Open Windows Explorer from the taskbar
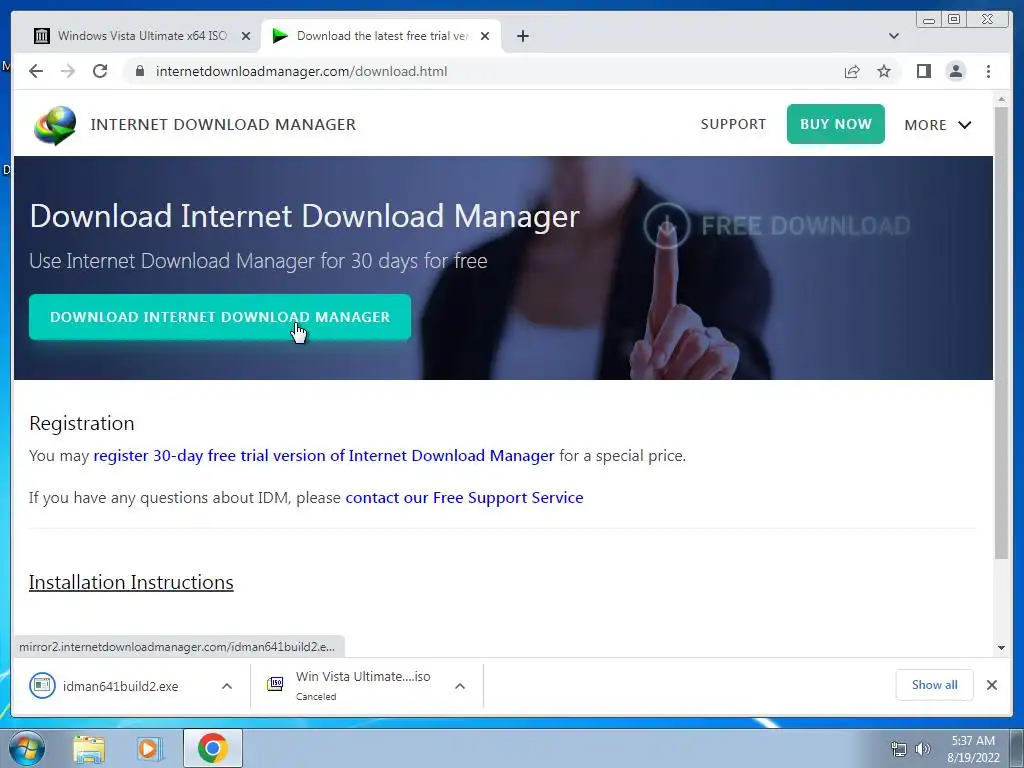The width and height of the screenshot is (1024, 768). (x=89, y=748)
